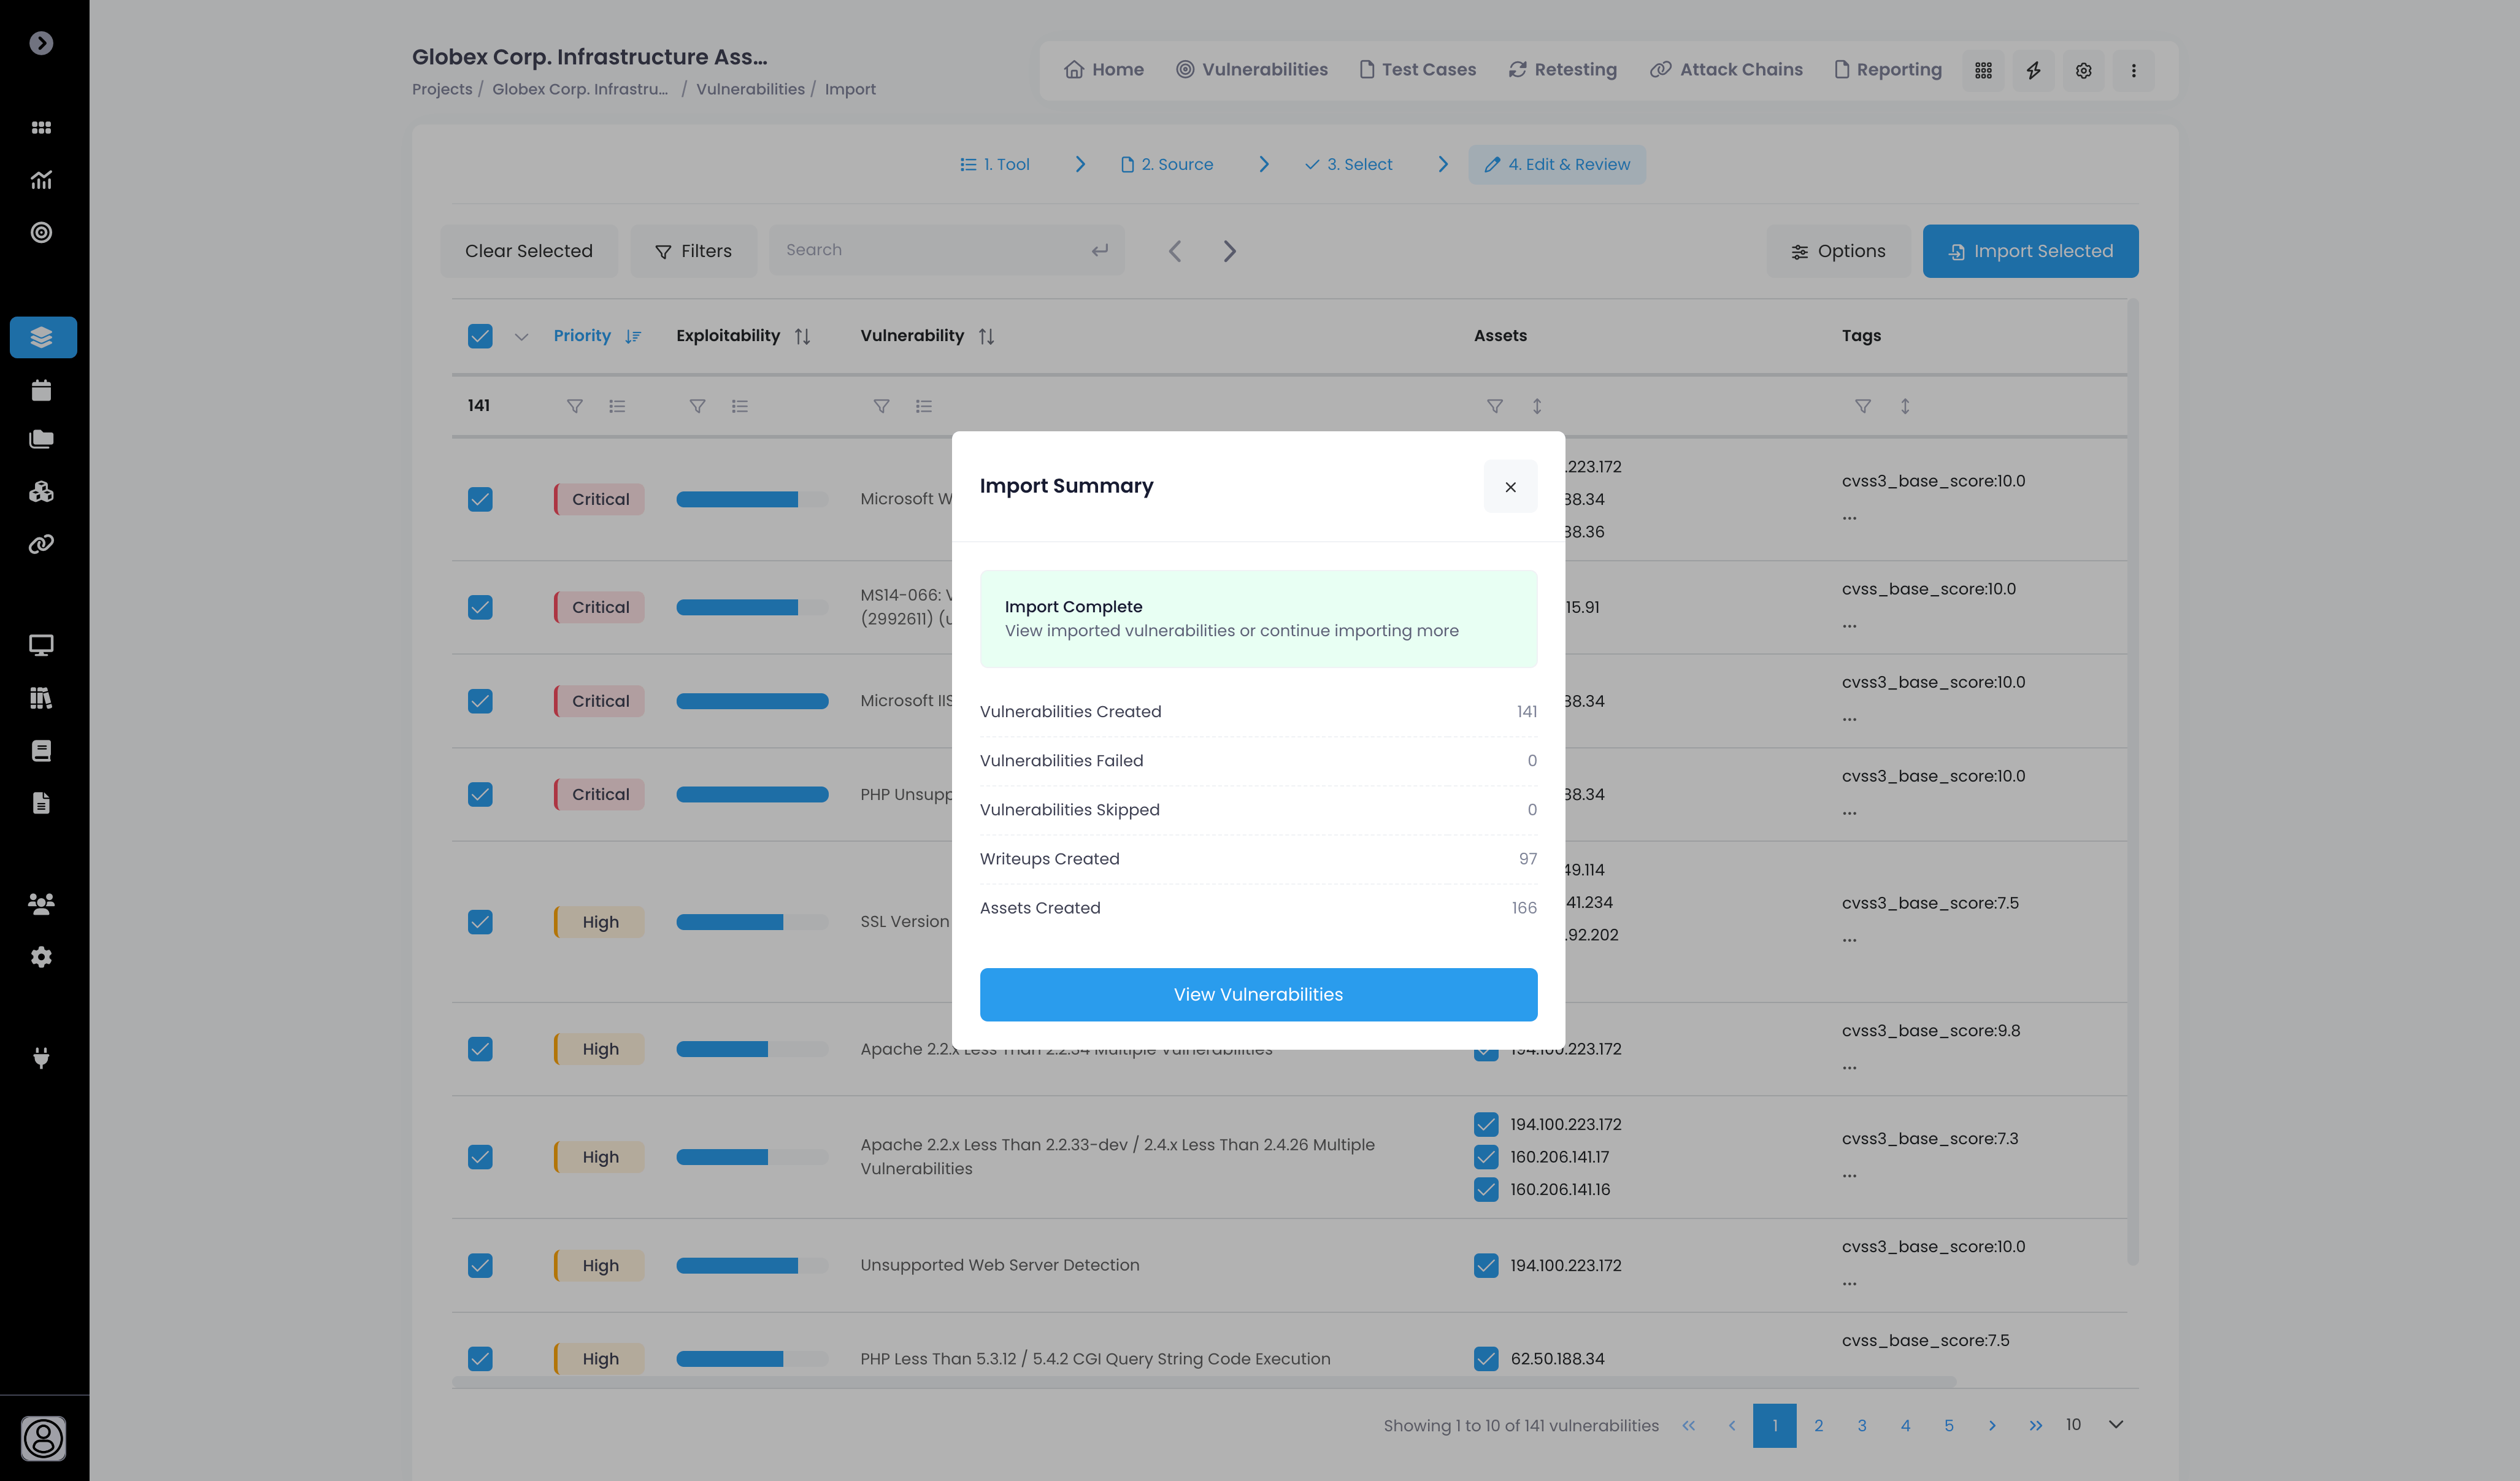Go to the Retesting tab

point(1562,69)
